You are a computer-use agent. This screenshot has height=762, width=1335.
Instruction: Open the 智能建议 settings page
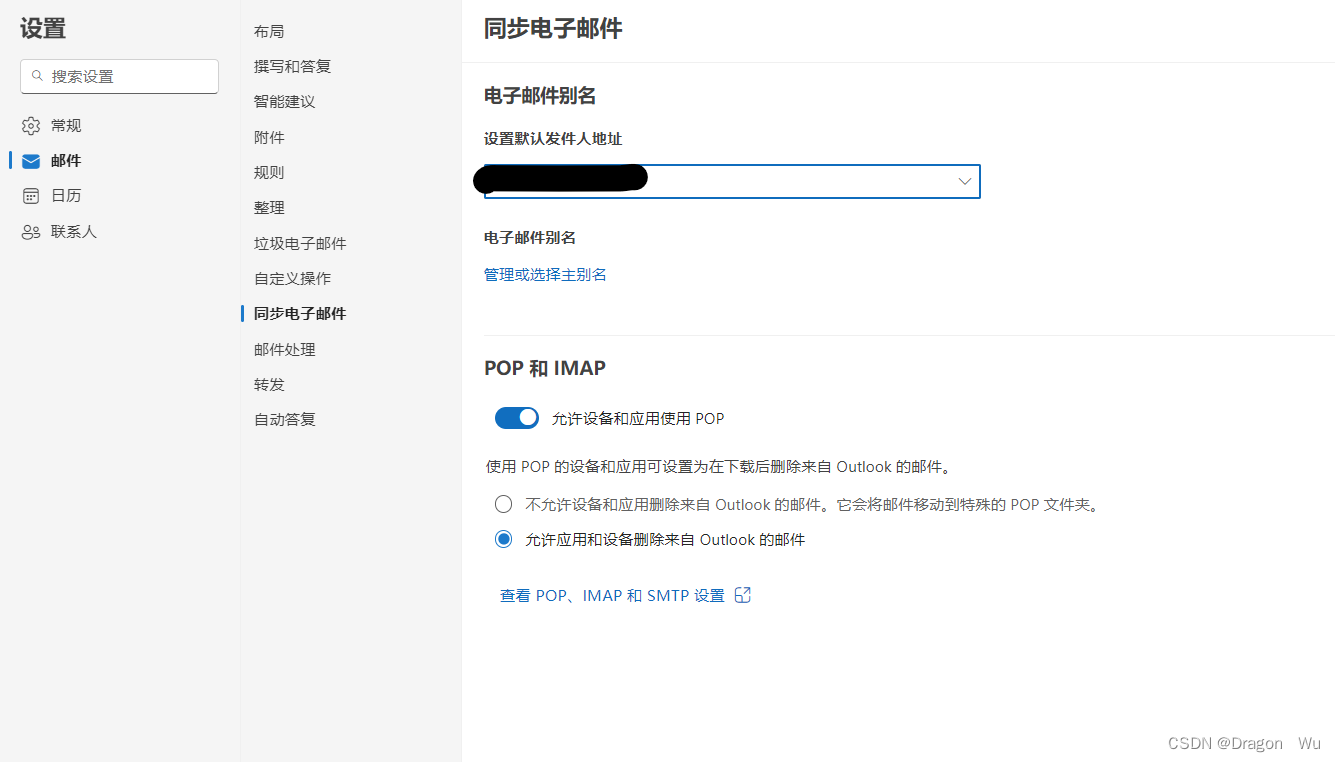(284, 102)
